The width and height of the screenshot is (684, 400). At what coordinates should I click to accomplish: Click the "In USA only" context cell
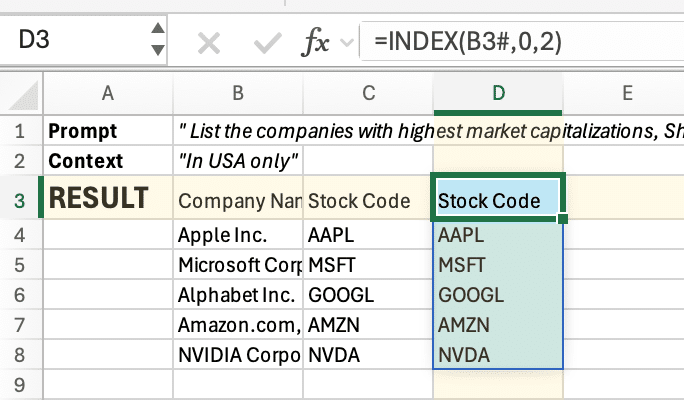click(237, 160)
